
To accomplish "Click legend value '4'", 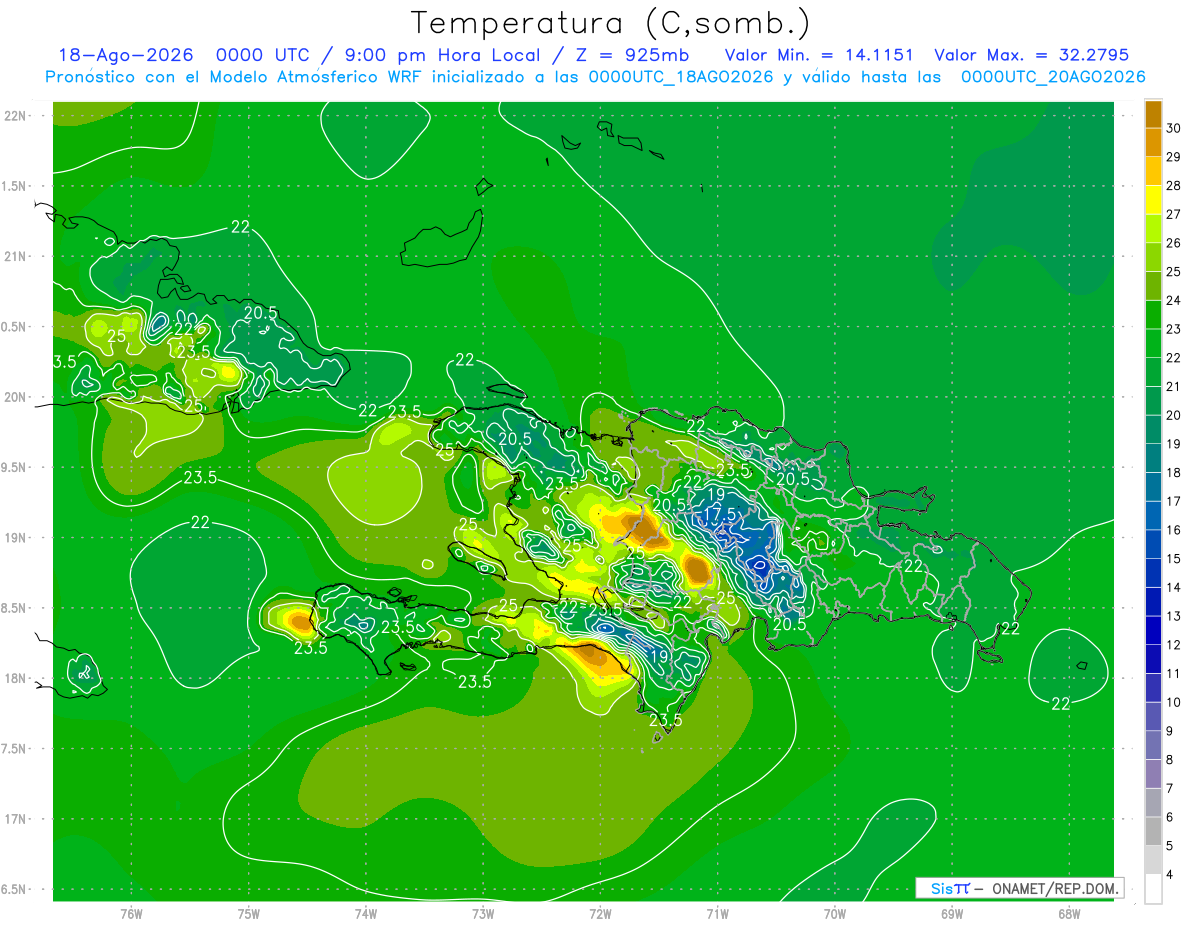I will 1171,875.
